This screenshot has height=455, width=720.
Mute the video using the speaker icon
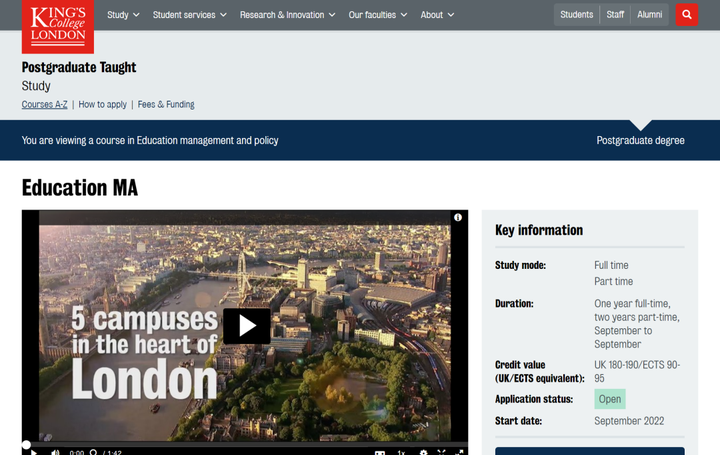(x=55, y=452)
